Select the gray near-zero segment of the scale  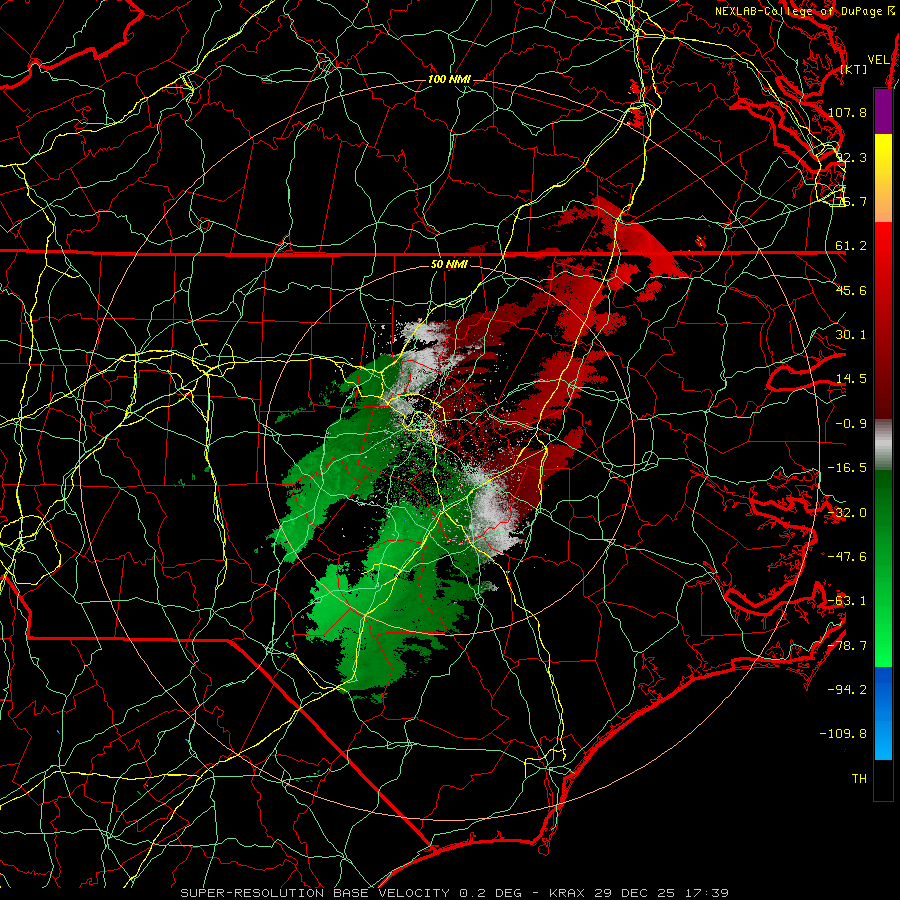click(x=883, y=445)
